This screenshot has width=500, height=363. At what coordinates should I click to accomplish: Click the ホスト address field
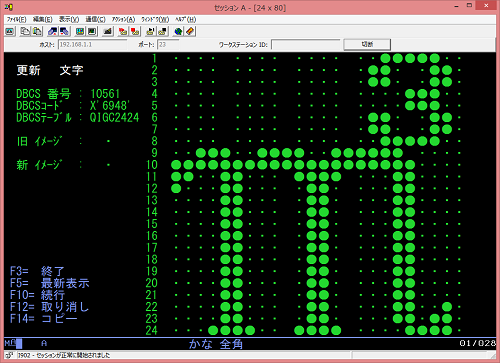pyautogui.click(x=92, y=44)
